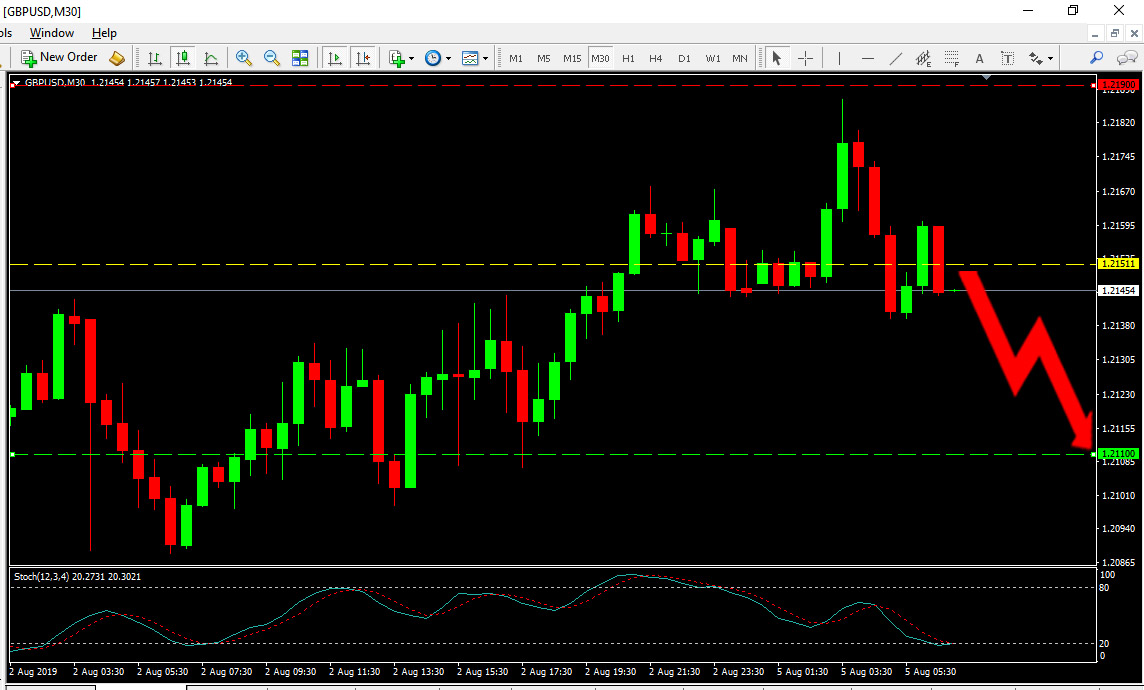Draw a horizontal line with toolbar tool
This screenshot has height=690, width=1144.
click(x=867, y=58)
